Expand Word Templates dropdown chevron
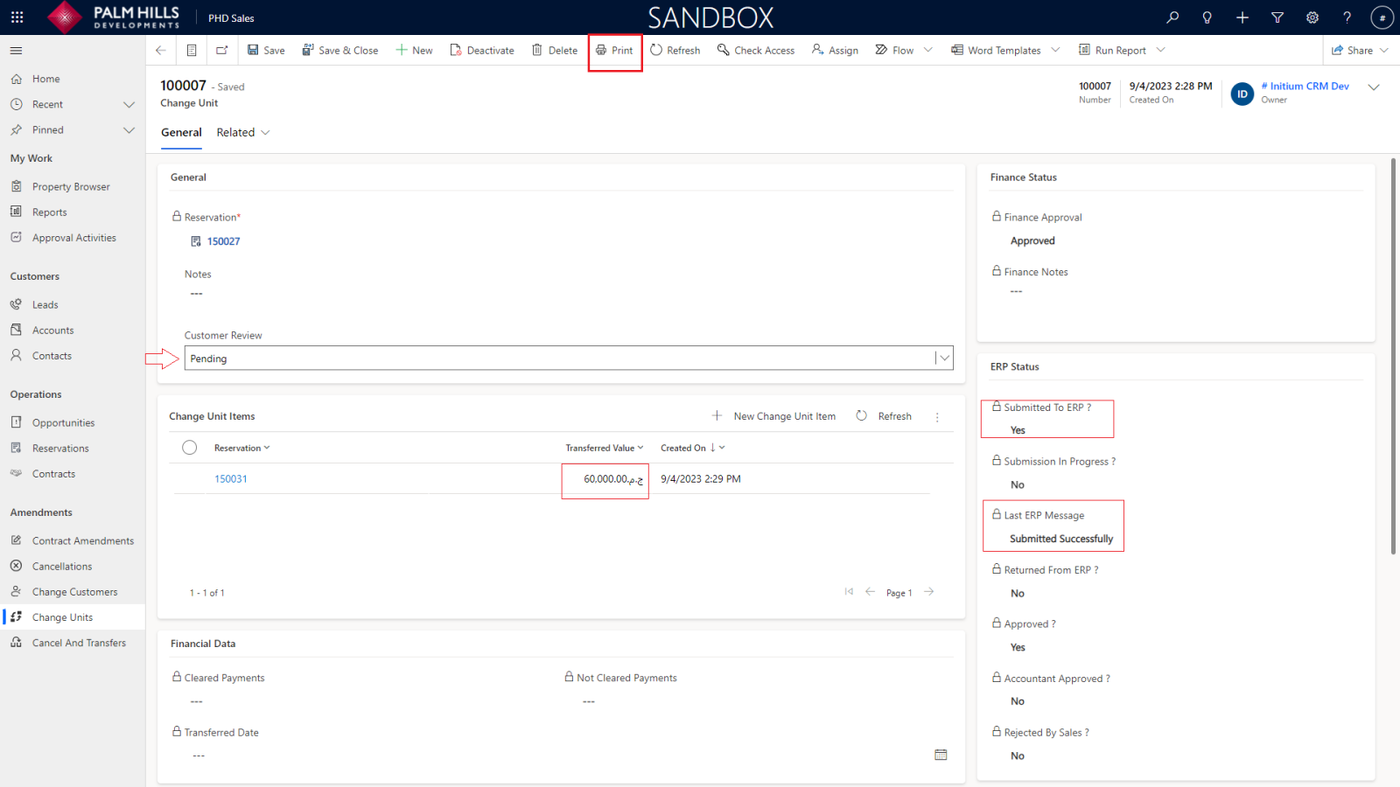The width and height of the screenshot is (1400, 787). pyautogui.click(x=1056, y=50)
